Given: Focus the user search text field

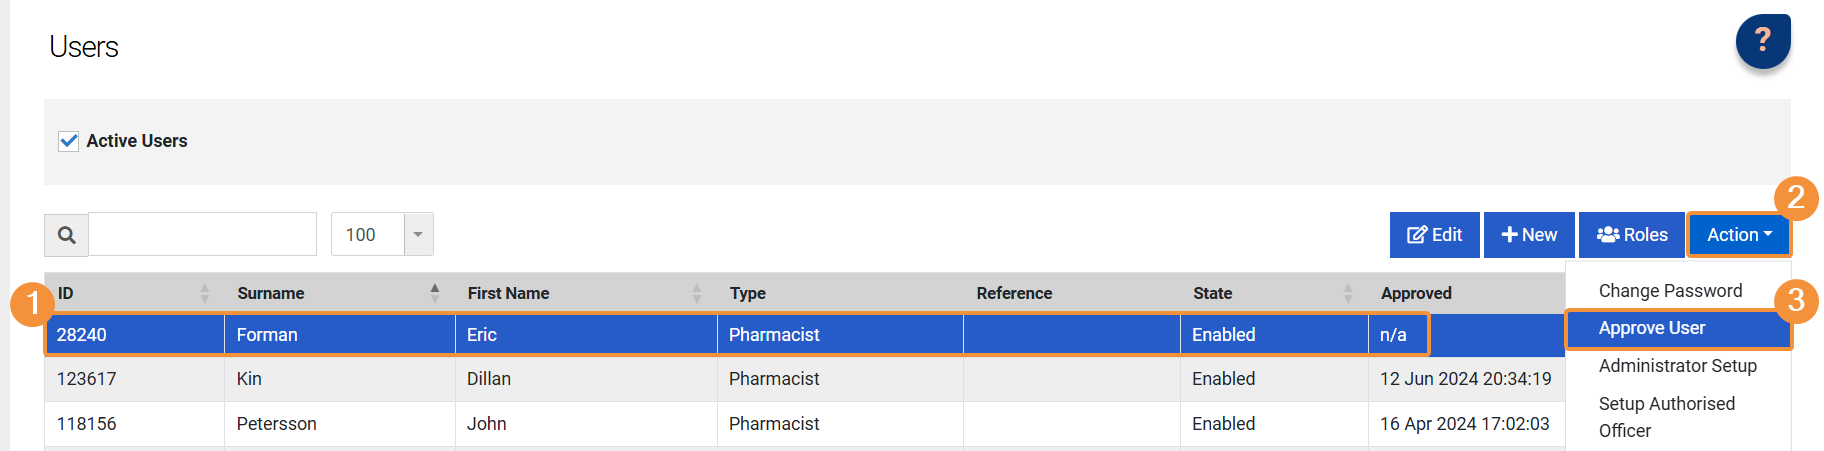Looking at the screenshot, I should tap(203, 235).
